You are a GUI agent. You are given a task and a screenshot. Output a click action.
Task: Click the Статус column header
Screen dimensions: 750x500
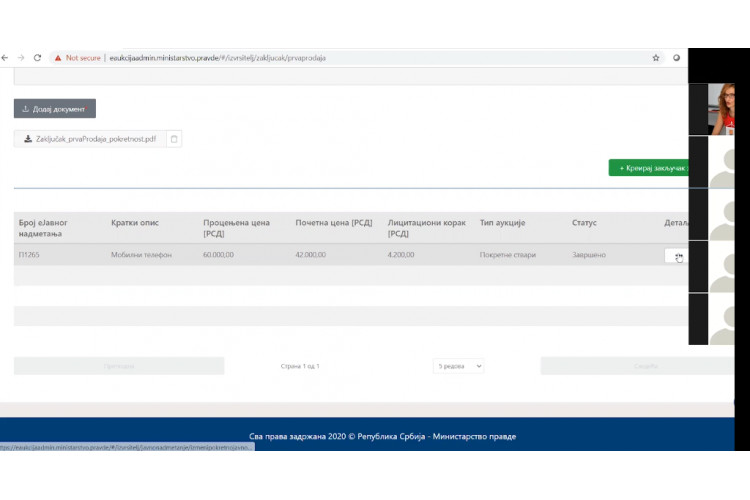[x=584, y=222]
